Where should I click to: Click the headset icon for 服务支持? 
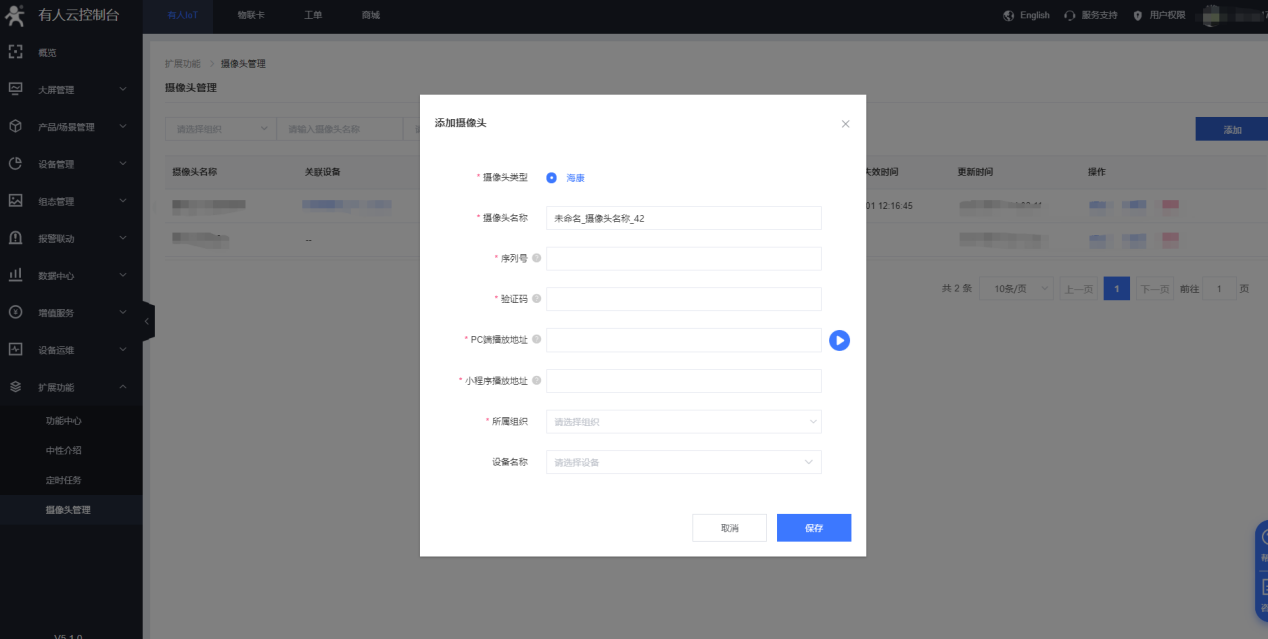(1070, 16)
